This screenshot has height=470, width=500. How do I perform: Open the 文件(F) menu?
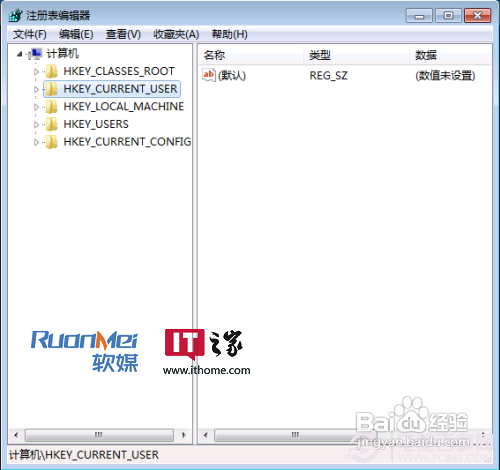[x=30, y=34]
